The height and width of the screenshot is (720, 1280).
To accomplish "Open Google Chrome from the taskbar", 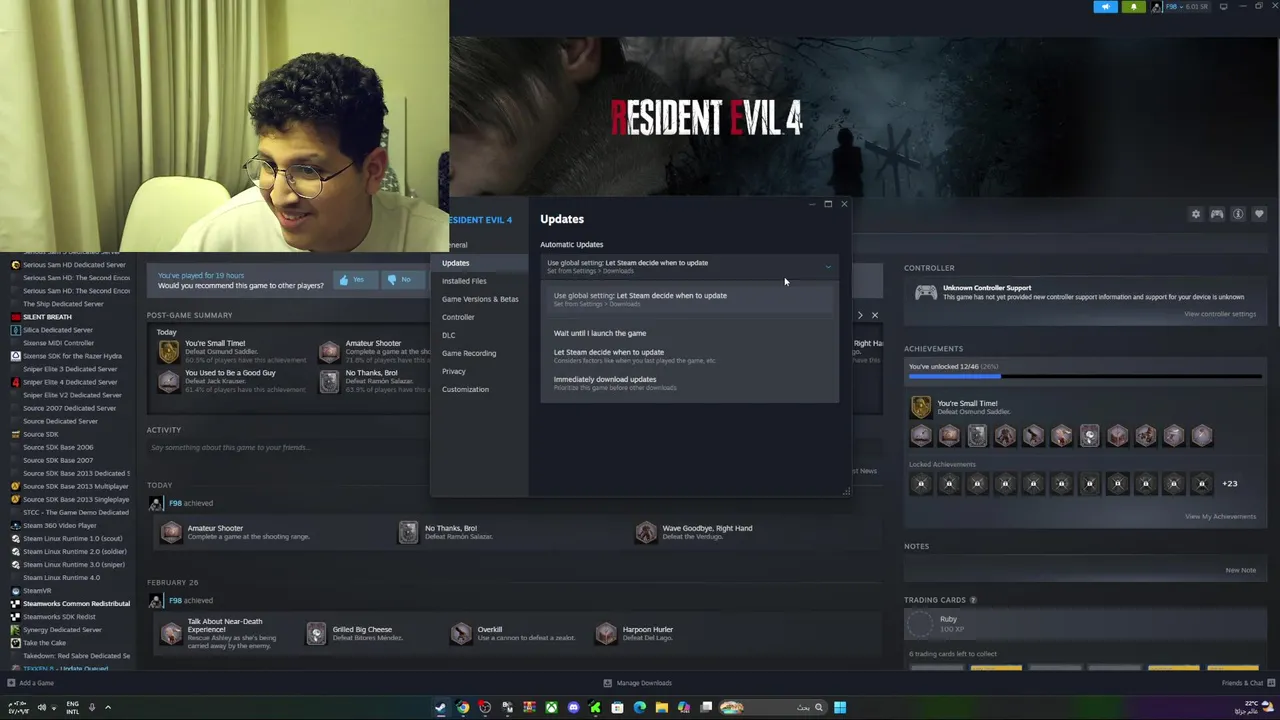I will 463,708.
